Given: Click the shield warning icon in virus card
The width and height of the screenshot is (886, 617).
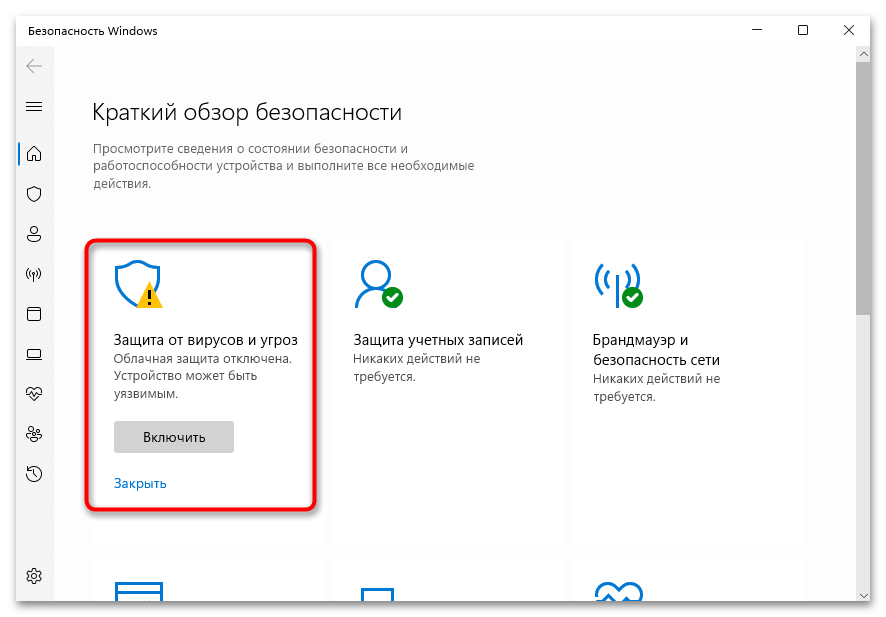Looking at the screenshot, I should click(138, 284).
